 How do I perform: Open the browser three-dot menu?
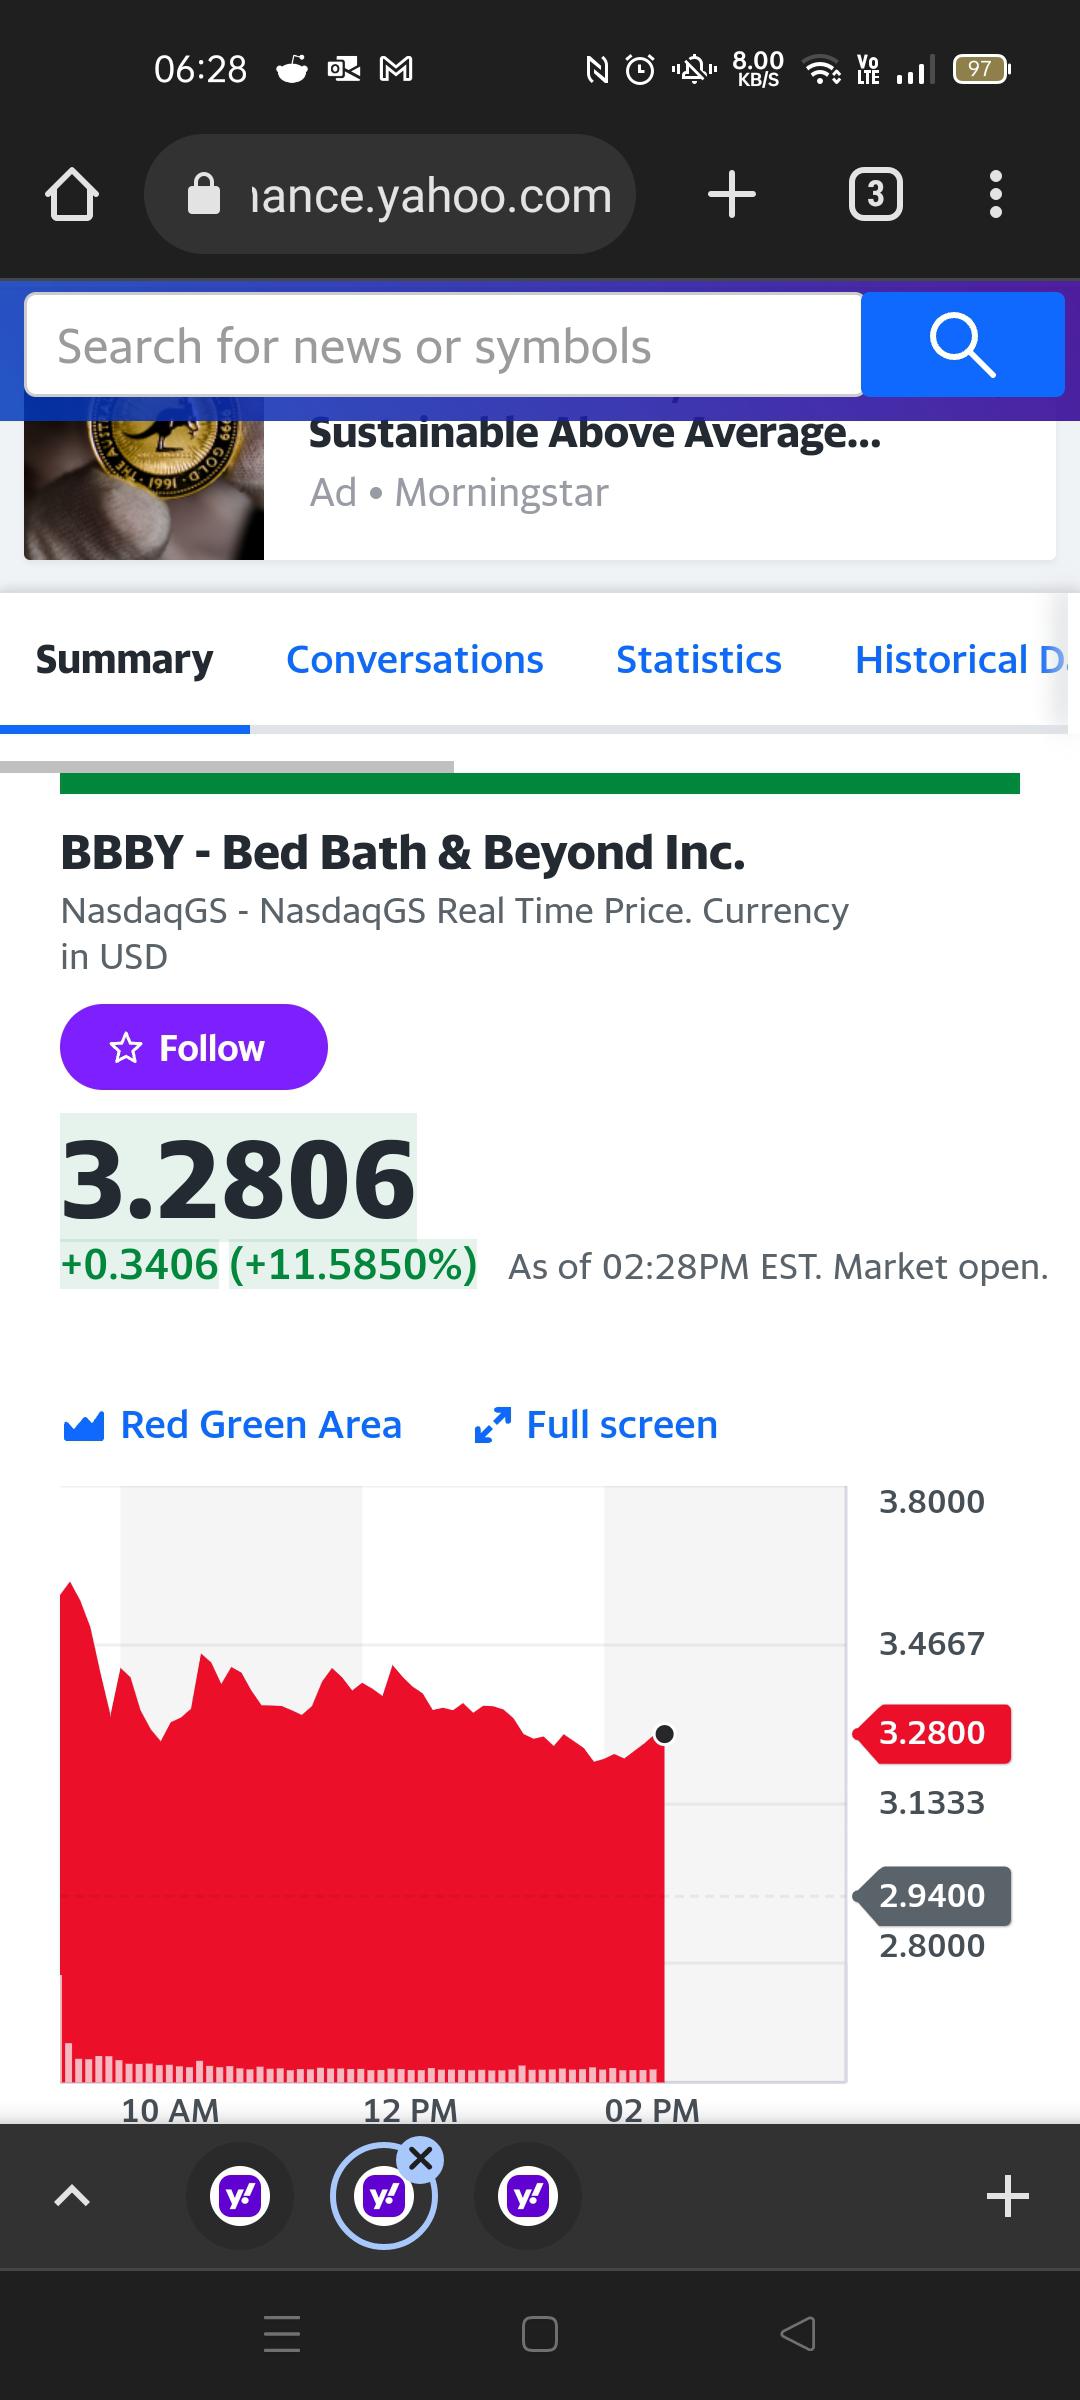[x=995, y=194]
